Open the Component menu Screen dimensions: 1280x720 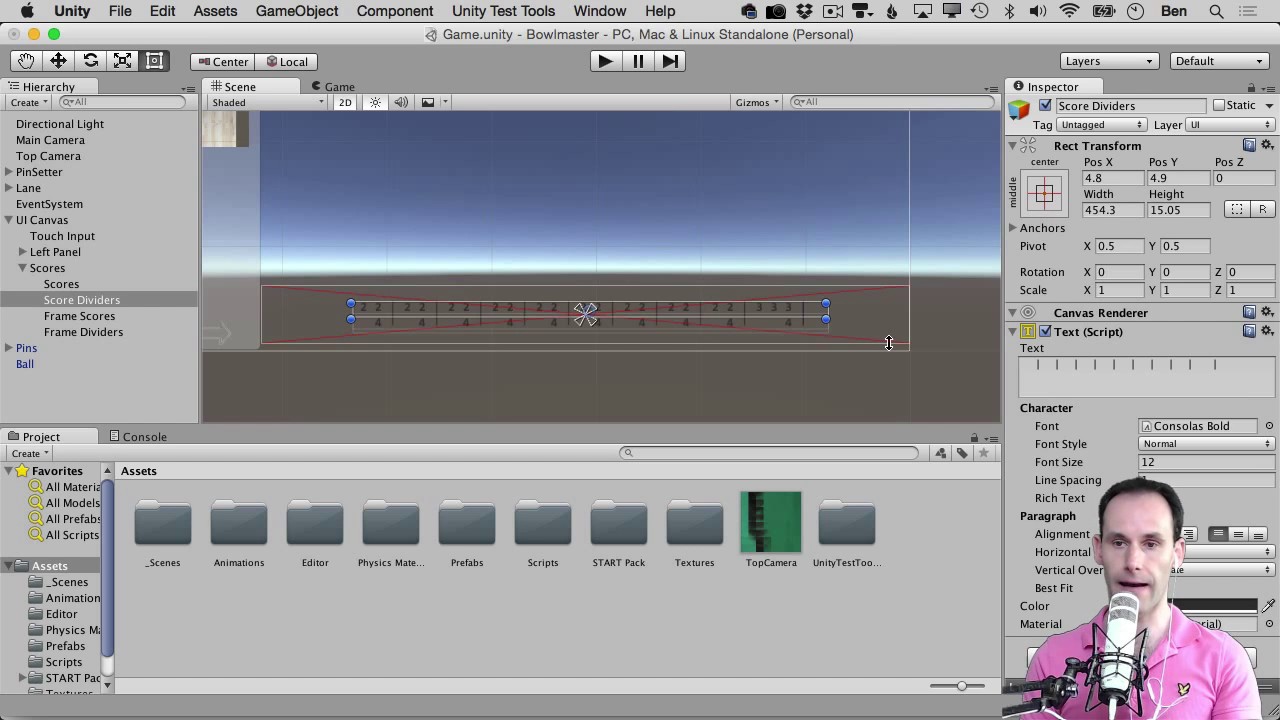coord(395,11)
